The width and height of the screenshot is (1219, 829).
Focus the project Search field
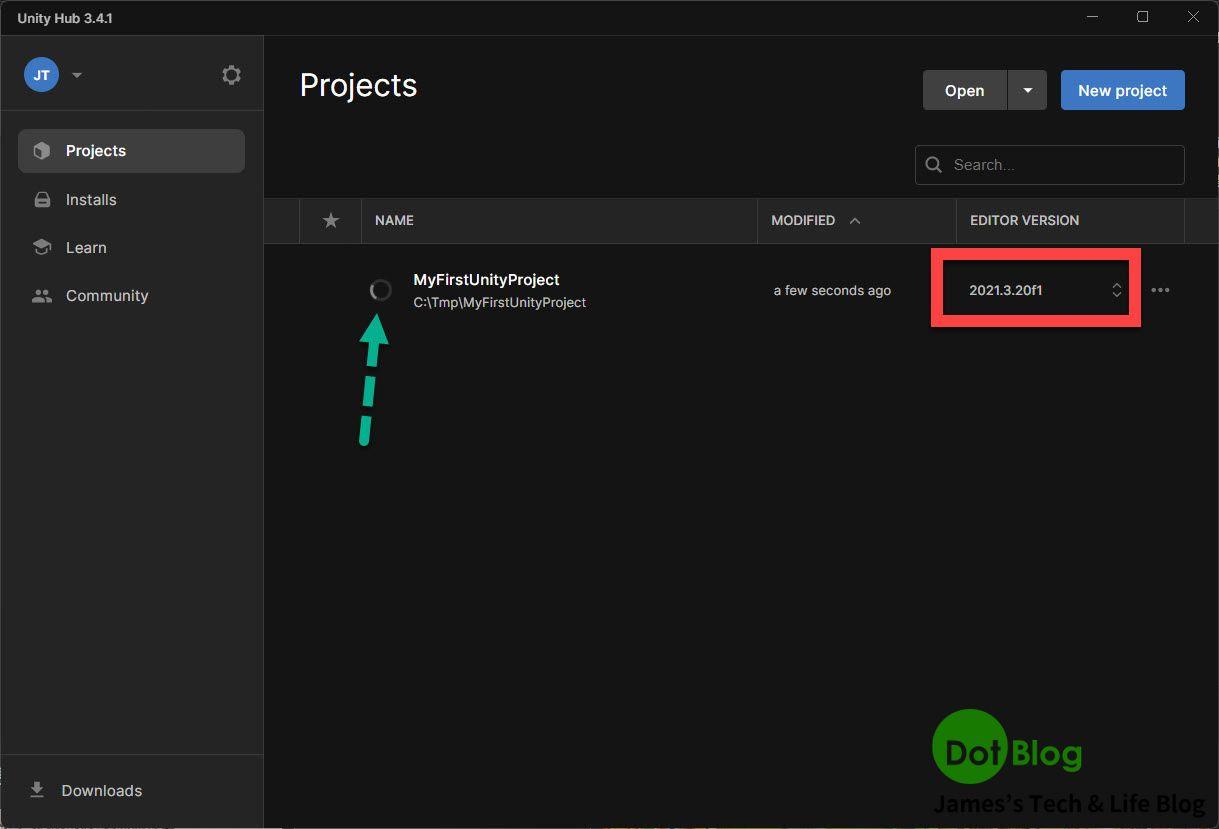(1060, 165)
